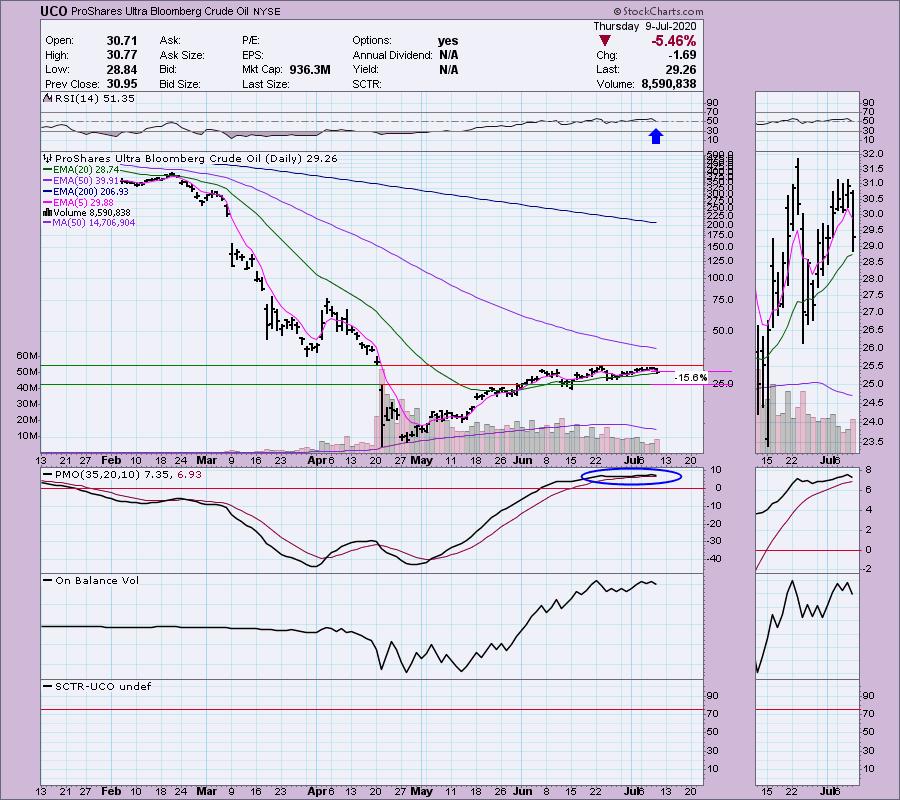Click the UCO ticker symbol in the title
The width and height of the screenshot is (900, 800).
pyautogui.click(x=54, y=11)
